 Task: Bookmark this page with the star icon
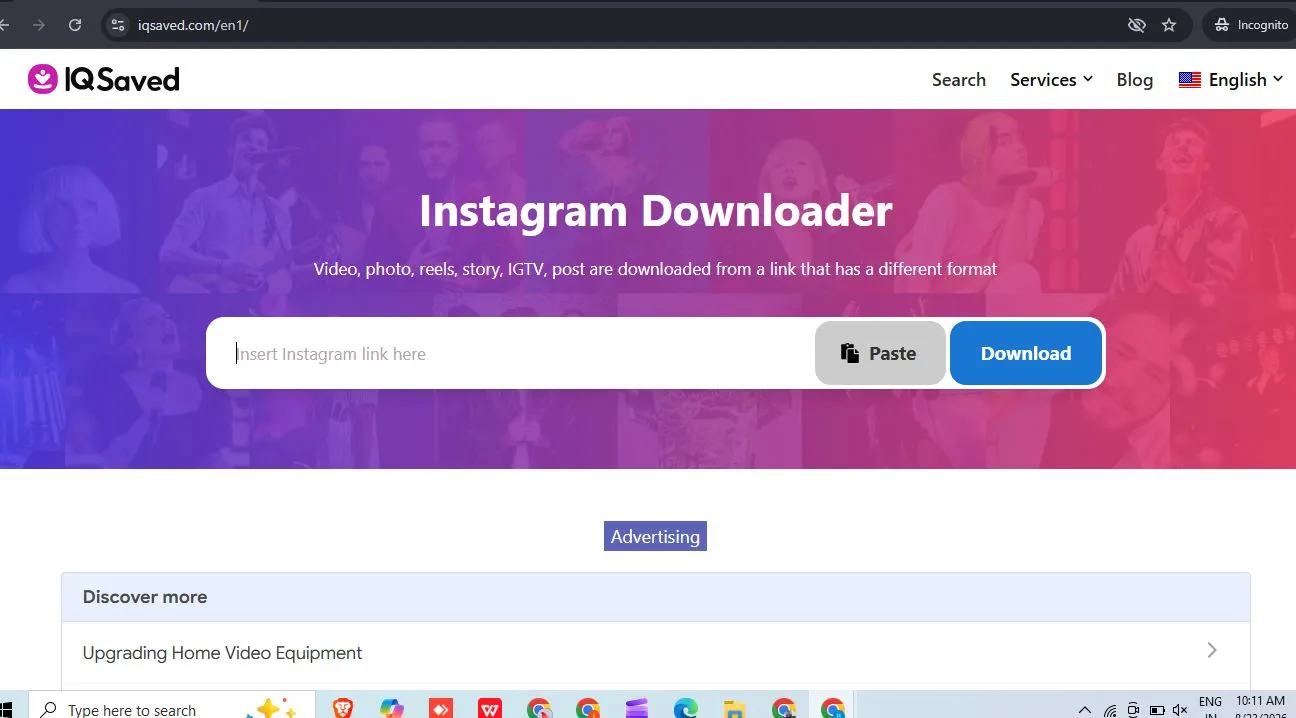(x=1169, y=25)
